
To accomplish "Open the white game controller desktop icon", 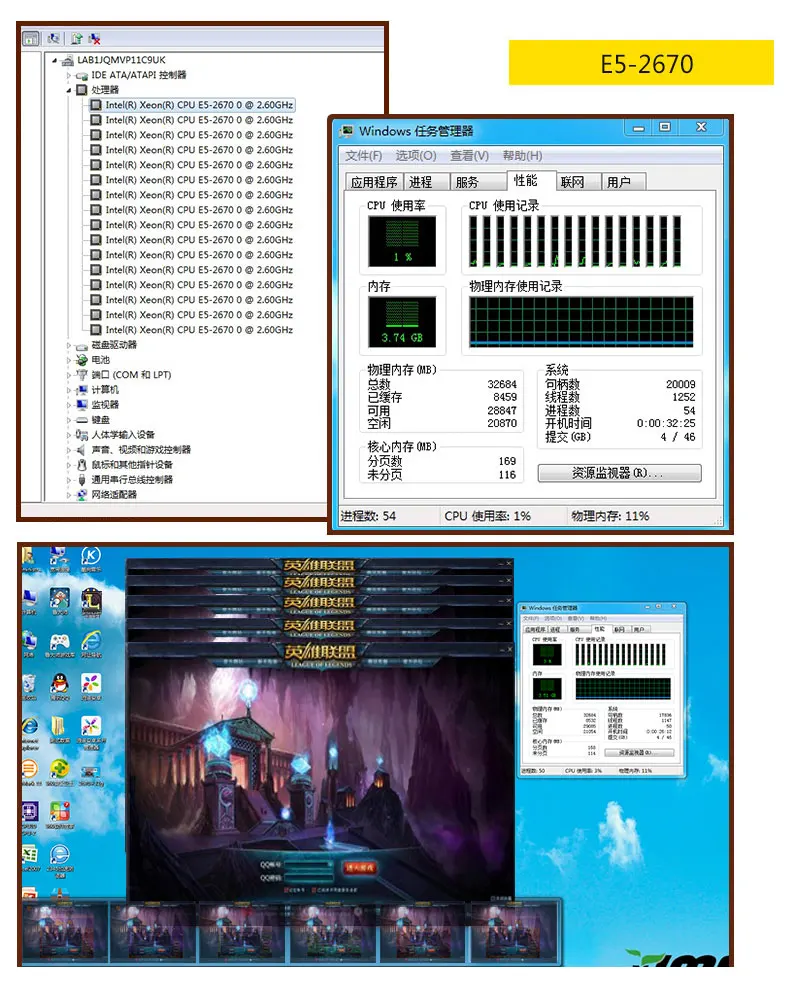I will coord(59,643).
